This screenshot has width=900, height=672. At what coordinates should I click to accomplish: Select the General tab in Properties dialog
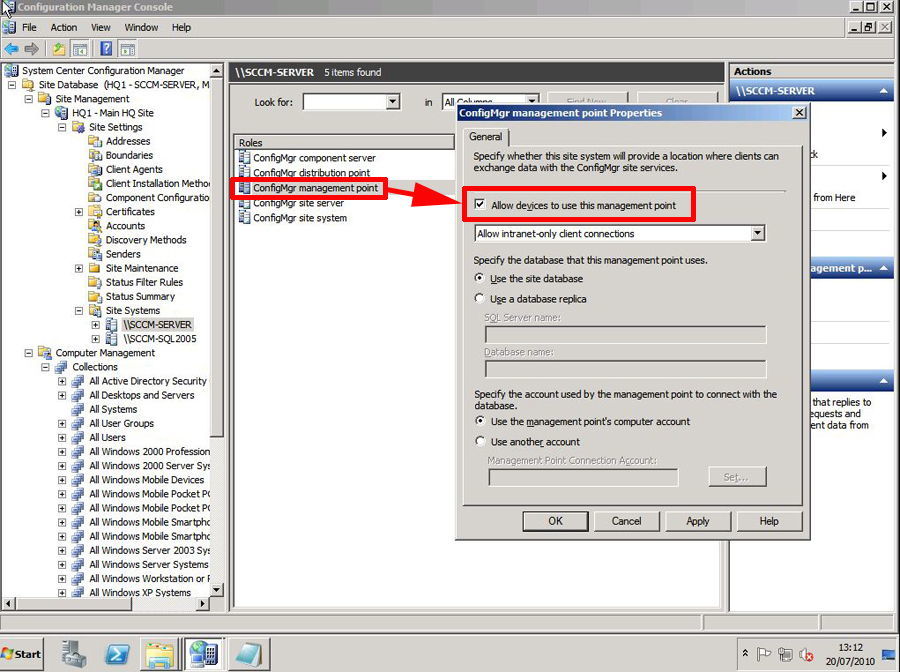pyautogui.click(x=486, y=137)
